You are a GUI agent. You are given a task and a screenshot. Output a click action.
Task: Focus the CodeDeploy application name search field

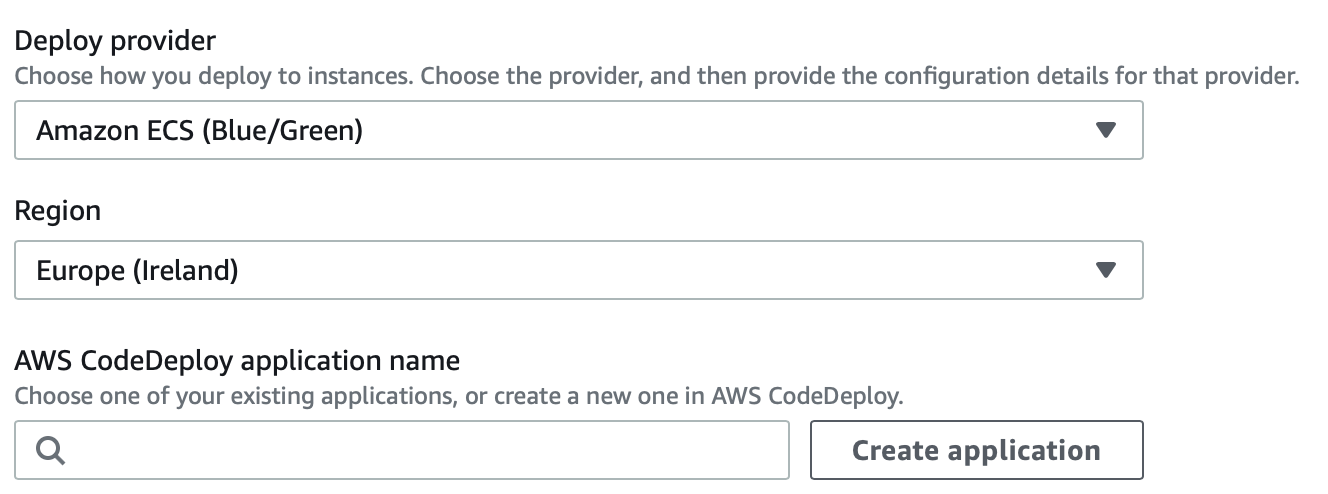[420, 451]
